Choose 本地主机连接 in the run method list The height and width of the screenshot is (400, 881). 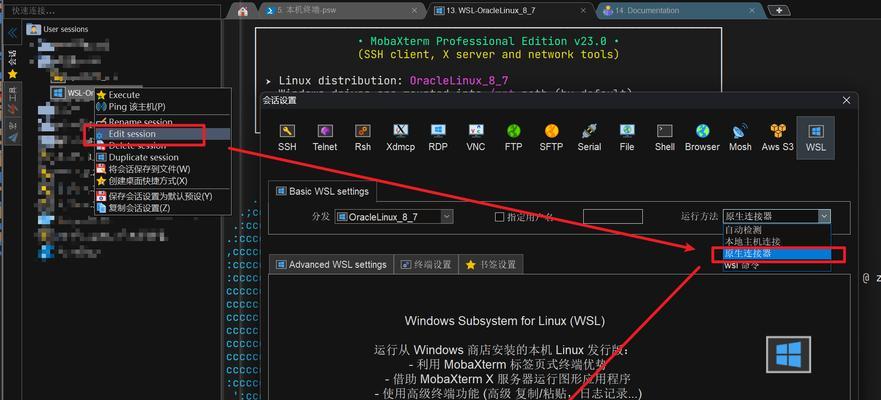tap(776, 242)
